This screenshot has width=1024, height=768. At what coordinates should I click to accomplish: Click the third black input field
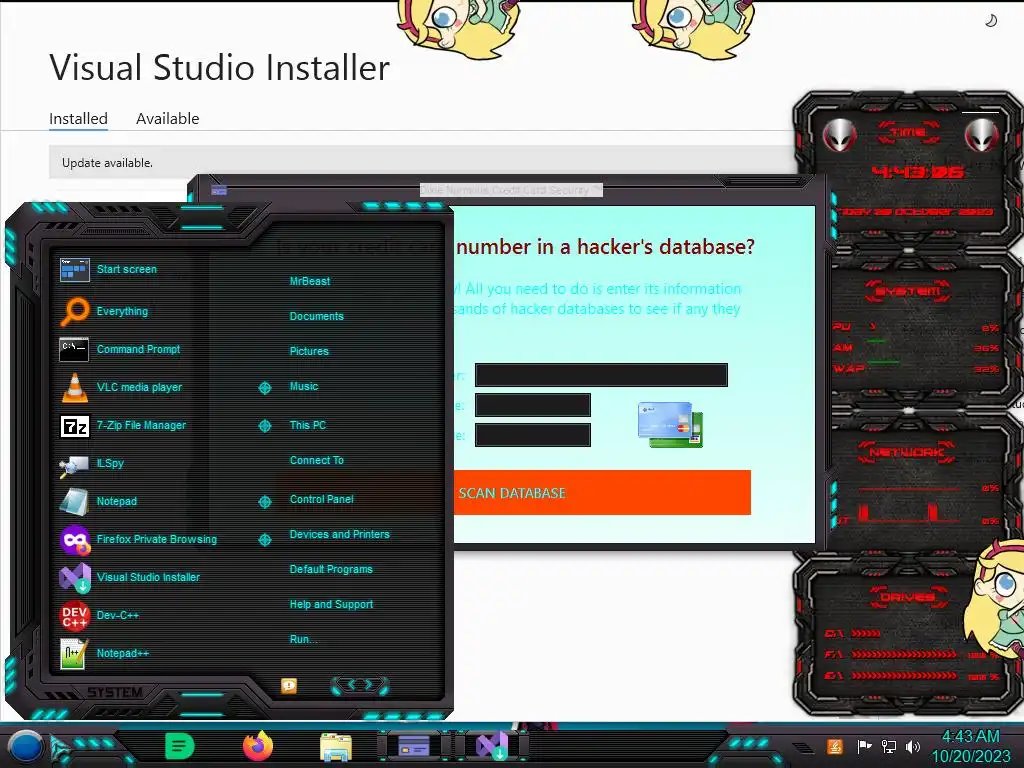(x=533, y=435)
